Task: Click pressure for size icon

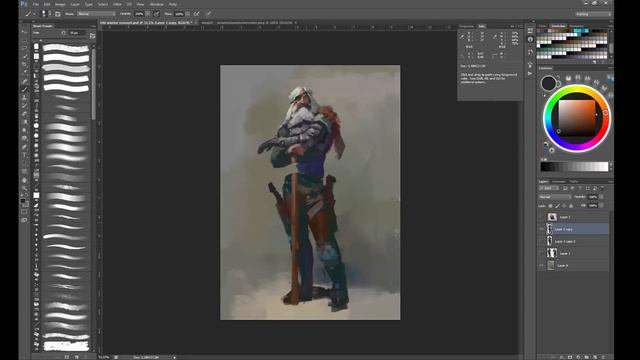Action: pos(208,14)
